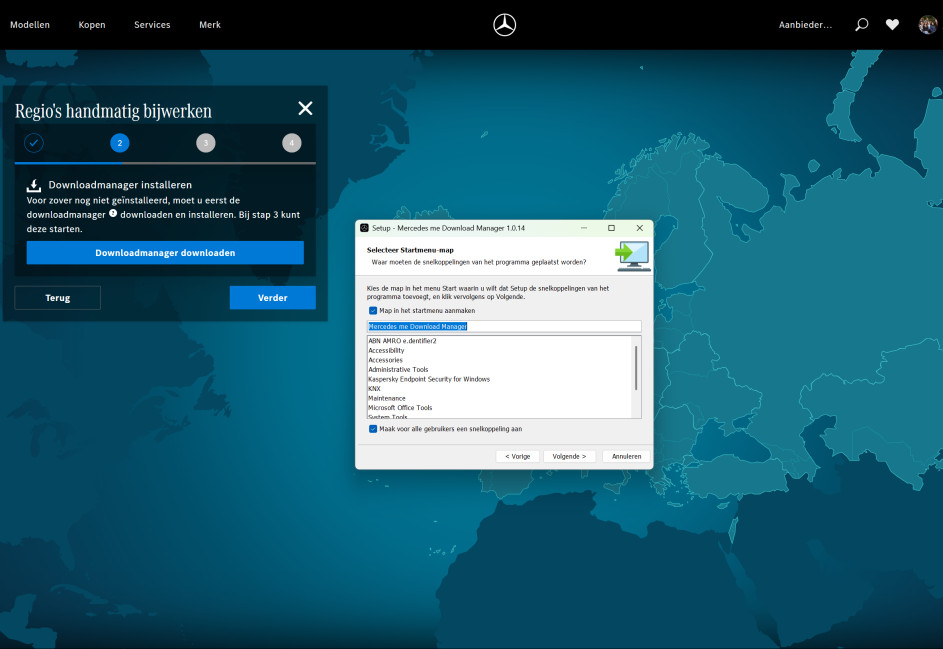This screenshot has height=649, width=943.
Task: Open the Kopen menu
Action: [x=92, y=25]
